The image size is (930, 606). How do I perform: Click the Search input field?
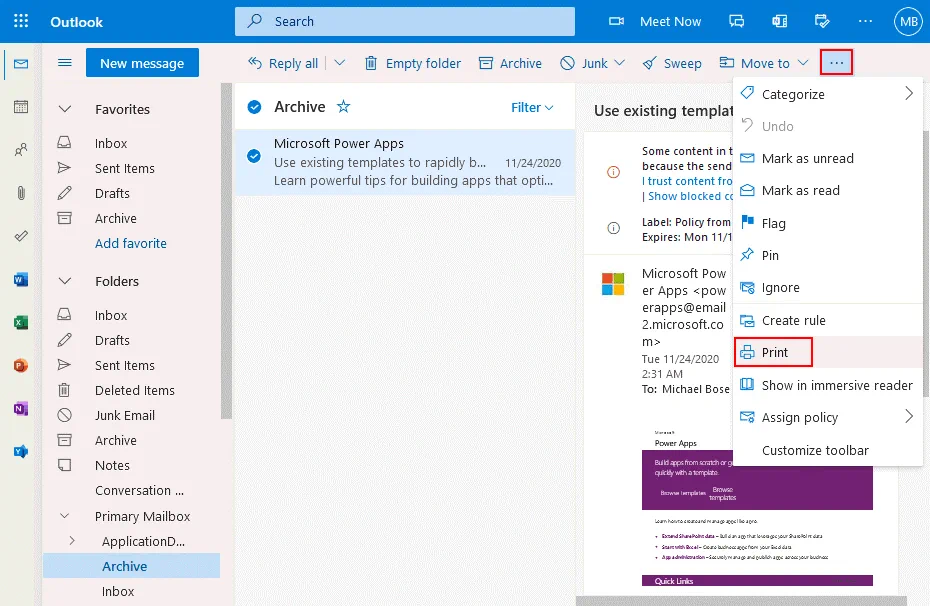point(420,21)
